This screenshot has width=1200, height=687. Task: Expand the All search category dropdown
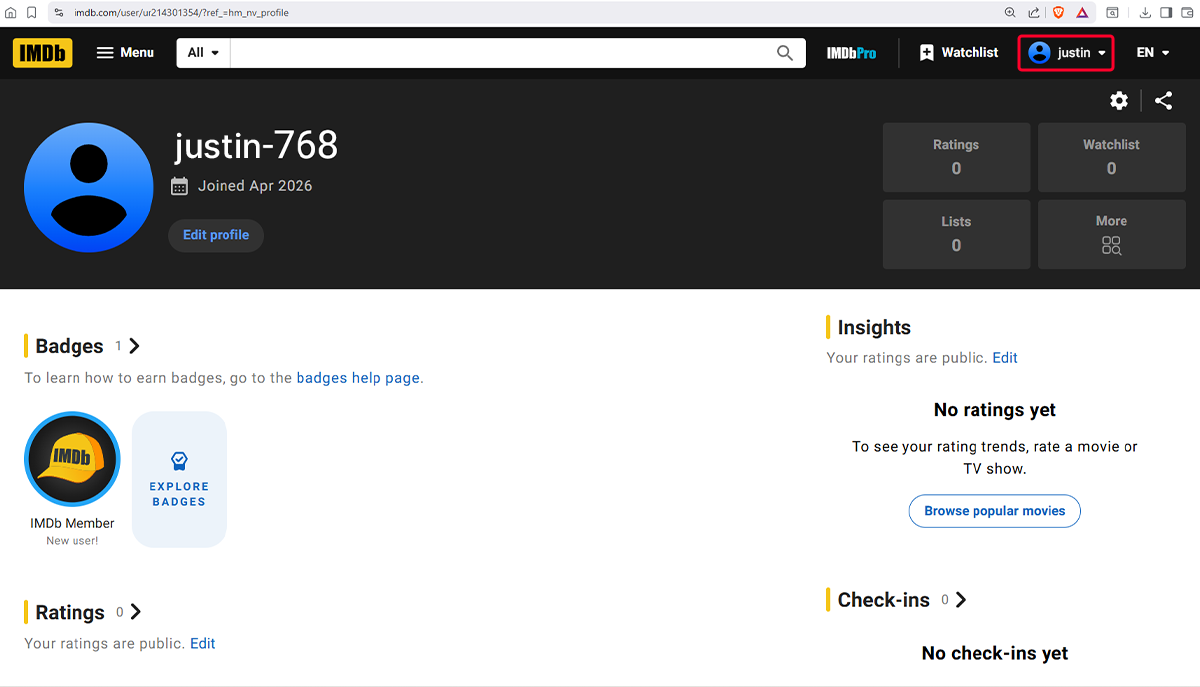(x=203, y=53)
